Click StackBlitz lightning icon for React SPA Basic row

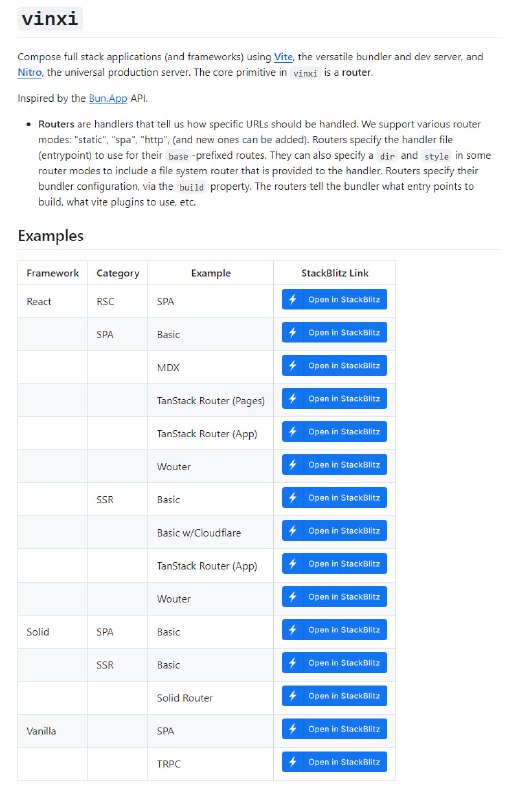(x=293, y=333)
